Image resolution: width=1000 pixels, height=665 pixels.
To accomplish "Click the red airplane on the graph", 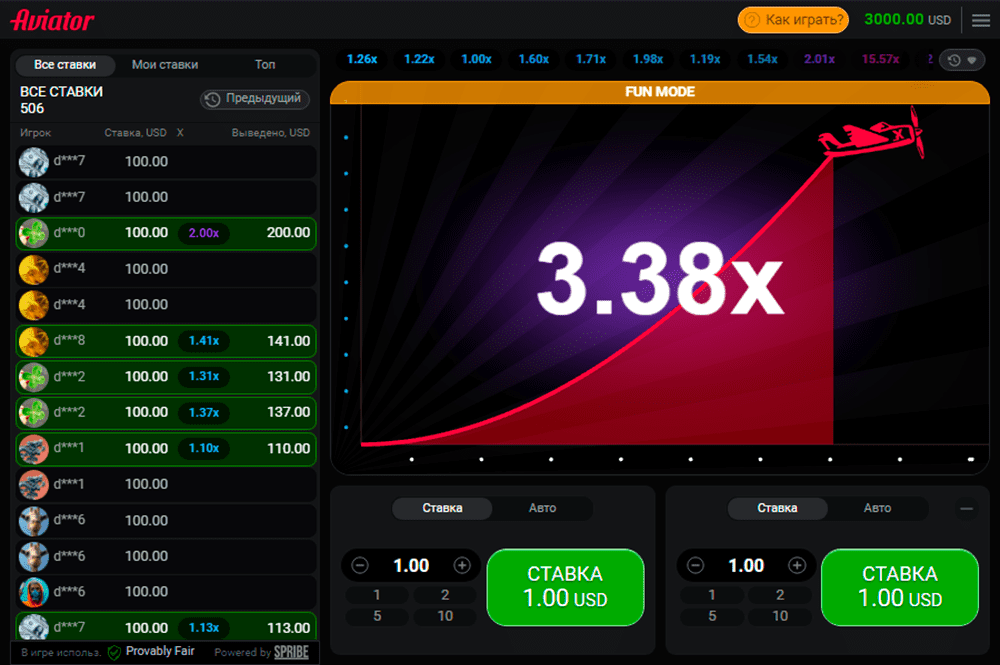I will click(870, 139).
